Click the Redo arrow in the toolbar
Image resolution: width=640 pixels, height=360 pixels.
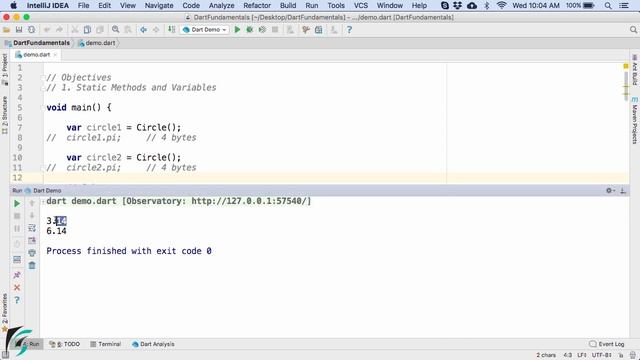pyautogui.click(x=59, y=30)
